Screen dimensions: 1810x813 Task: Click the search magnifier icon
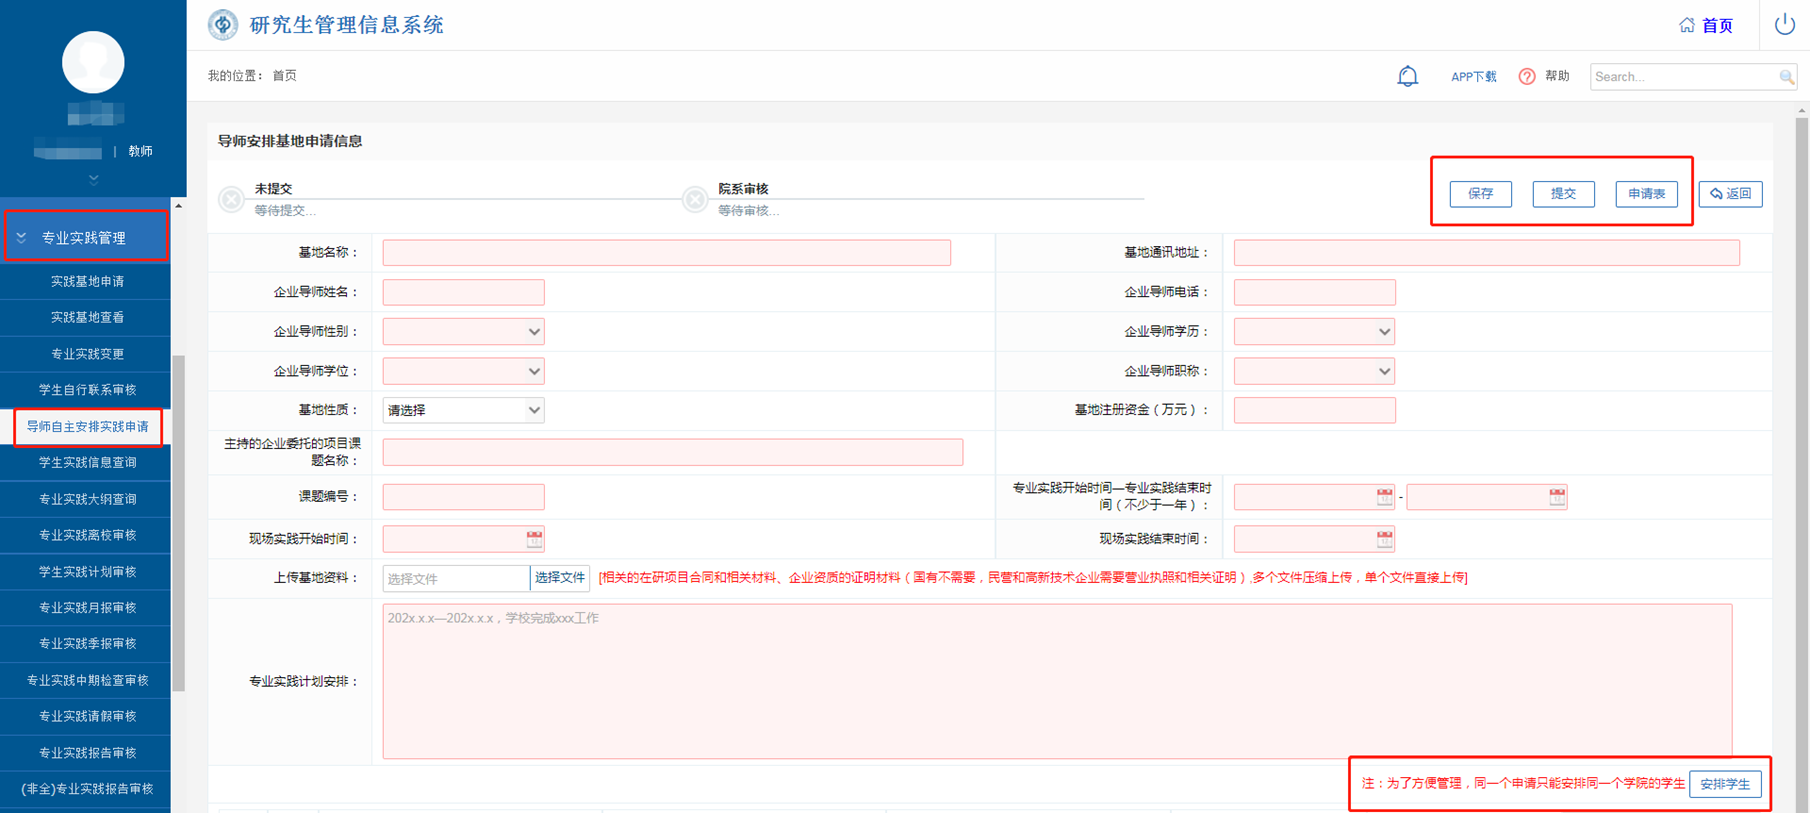1786,77
